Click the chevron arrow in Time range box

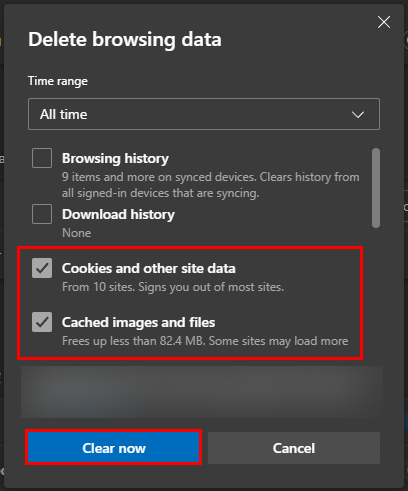[x=358, y=115]
